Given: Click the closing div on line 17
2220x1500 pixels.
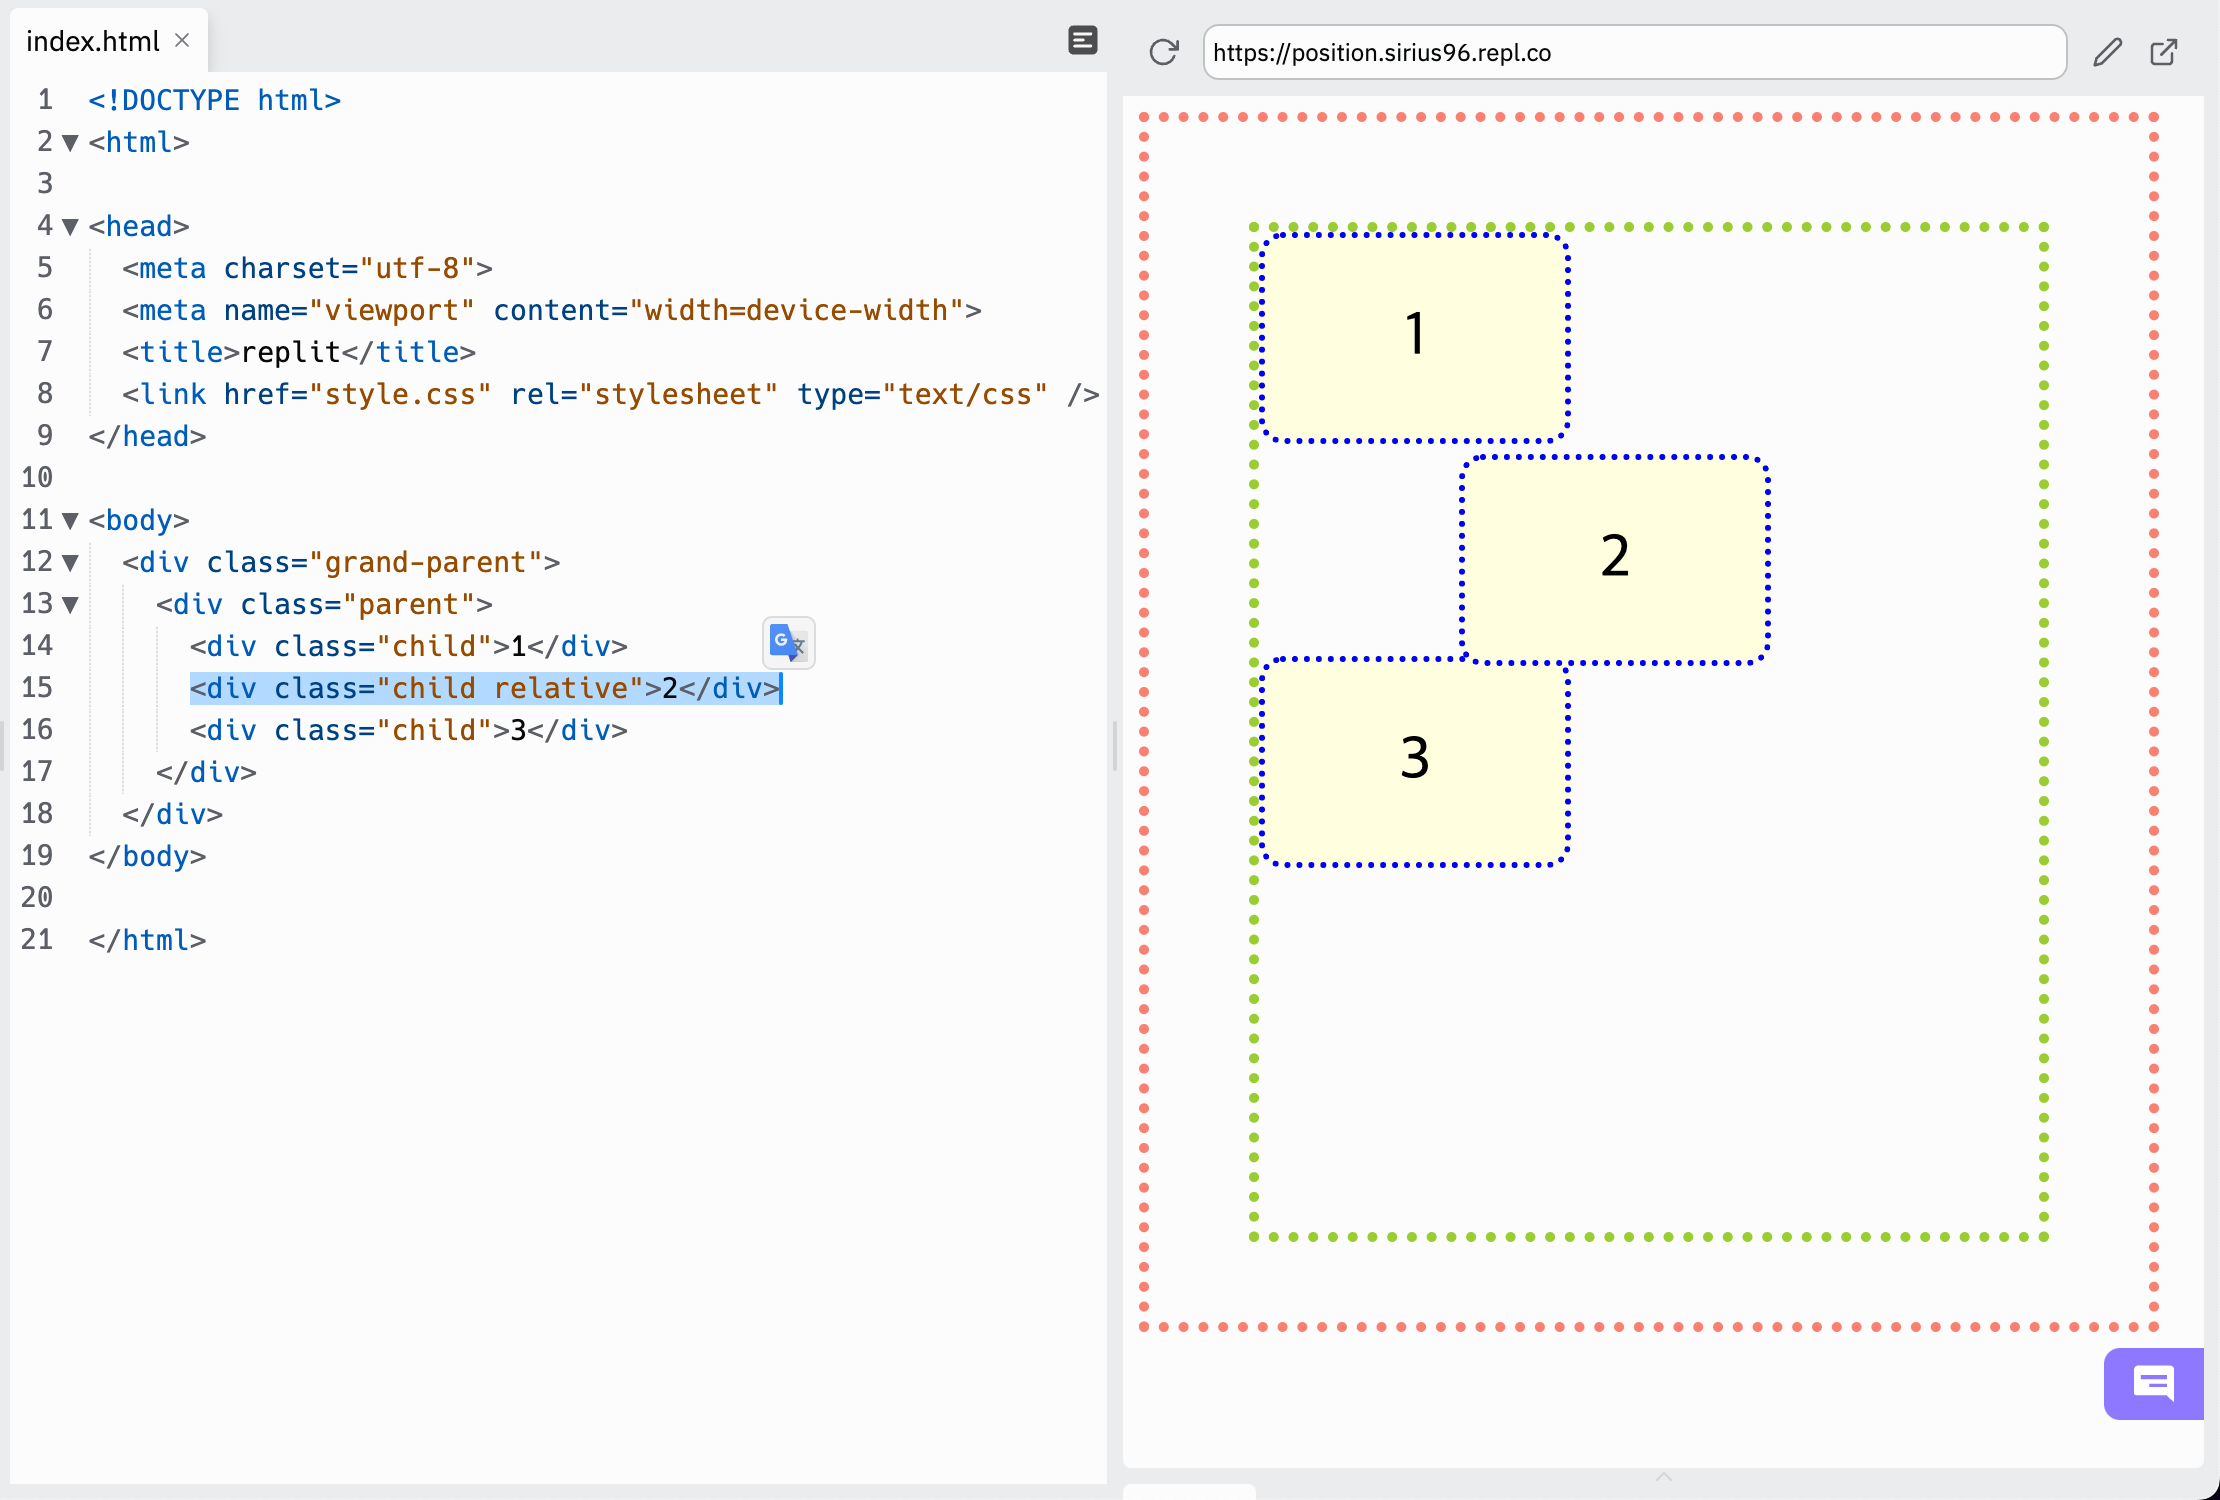Looking at the screenshot, I should (206, 772).
